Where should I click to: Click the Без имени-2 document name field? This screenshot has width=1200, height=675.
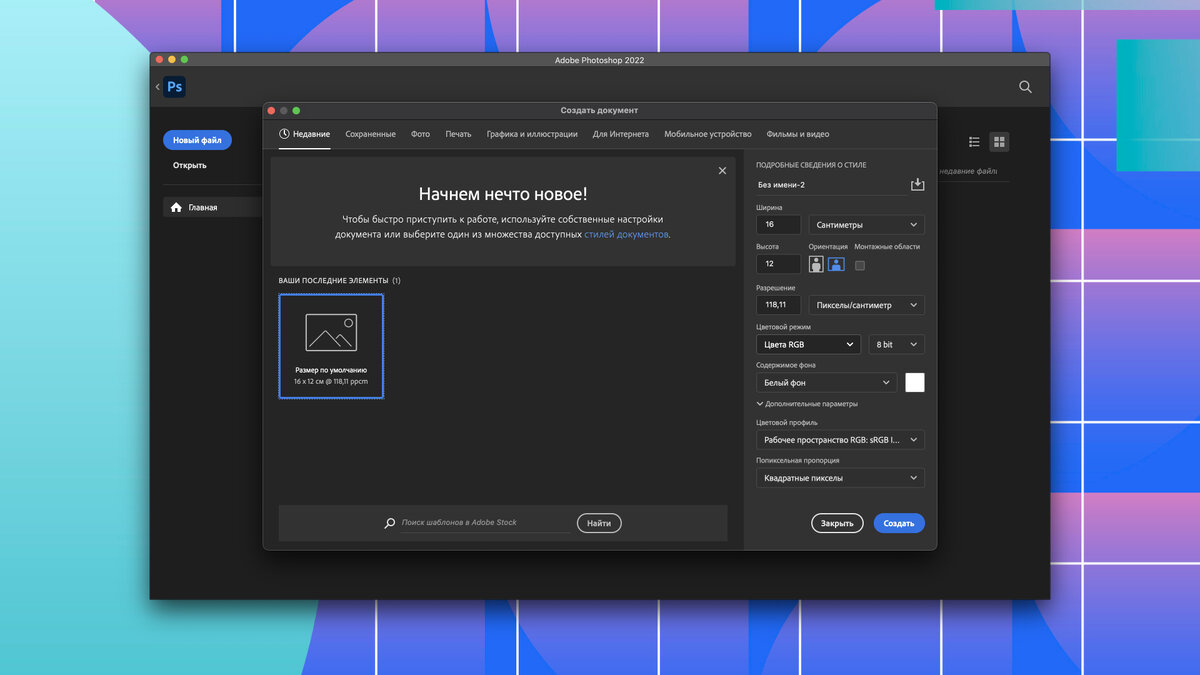click(x=830, y=185)
